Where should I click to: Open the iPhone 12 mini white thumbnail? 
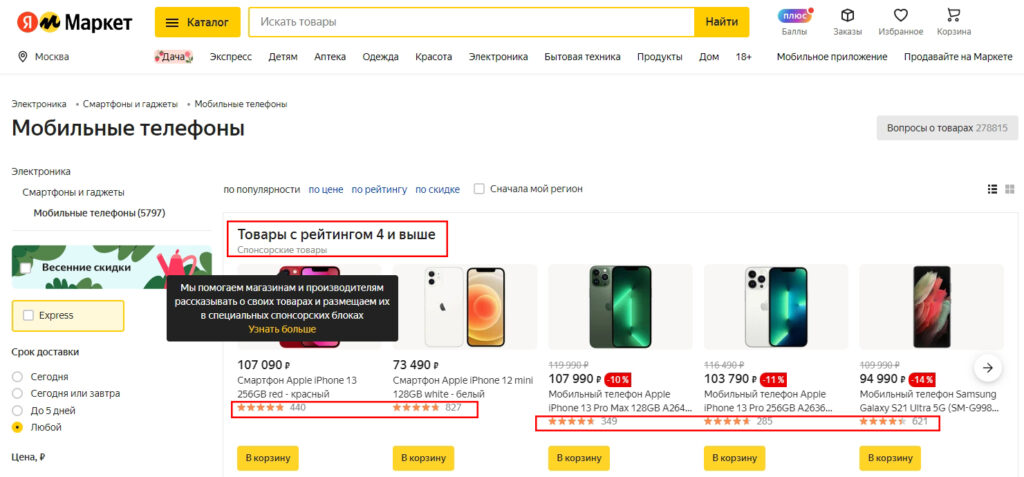click(x=465, y=306)
